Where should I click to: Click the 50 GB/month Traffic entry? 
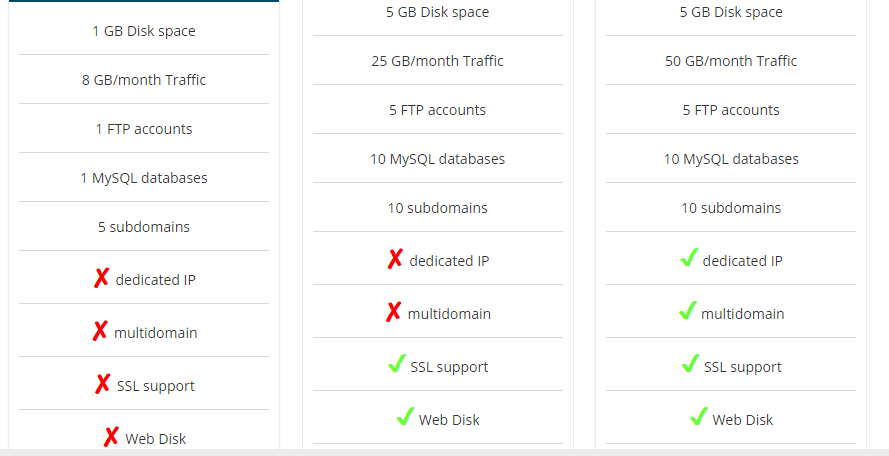731,61
